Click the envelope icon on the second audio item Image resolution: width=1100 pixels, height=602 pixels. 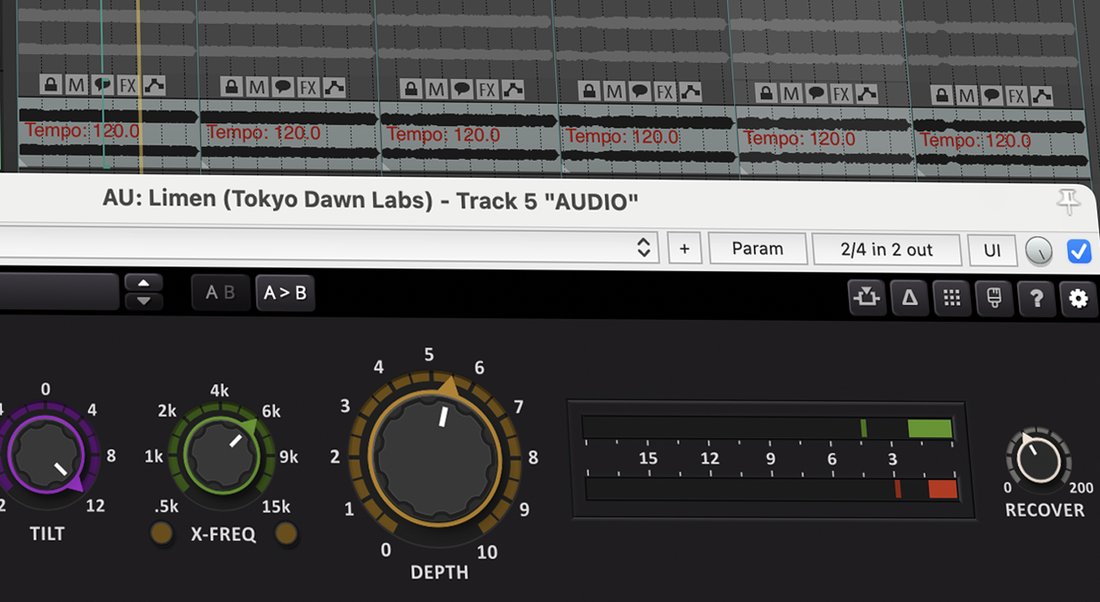tap(334, 87)
